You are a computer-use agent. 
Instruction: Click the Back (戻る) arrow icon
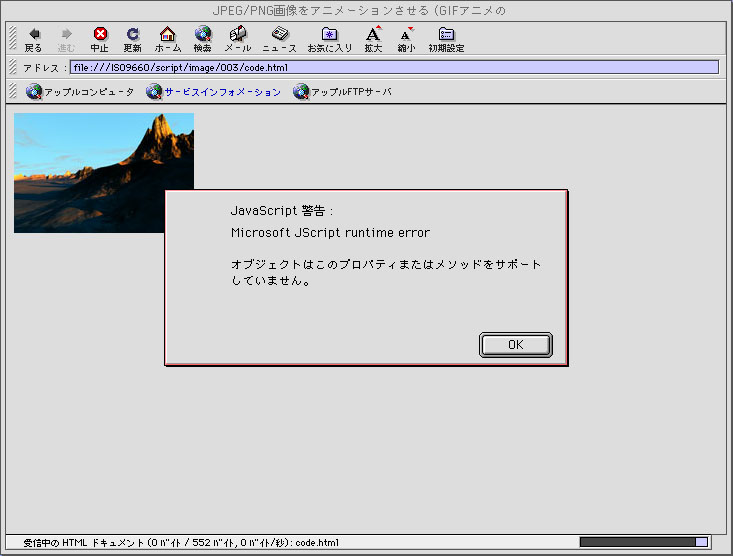[34, 34]
